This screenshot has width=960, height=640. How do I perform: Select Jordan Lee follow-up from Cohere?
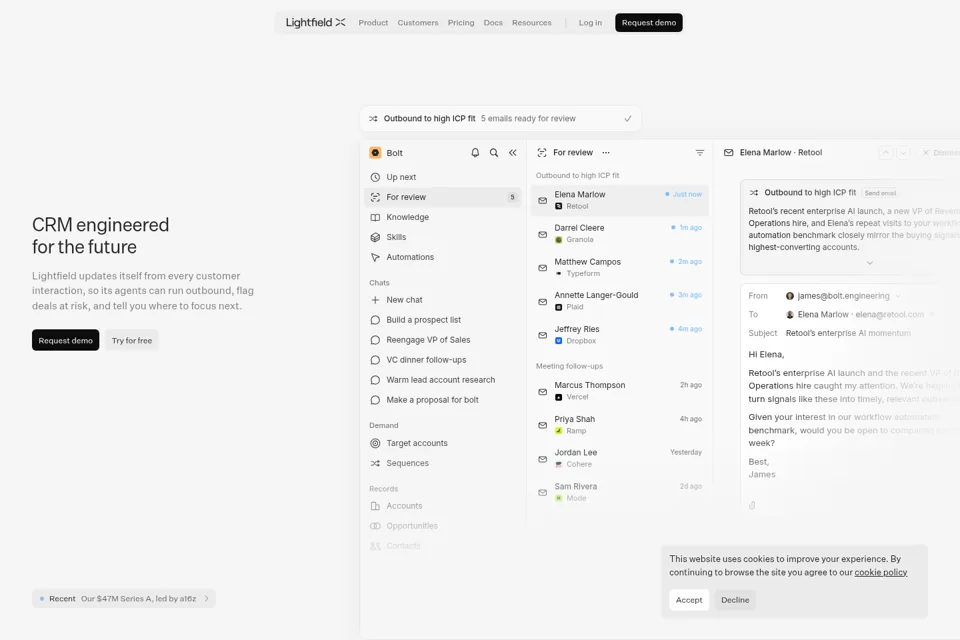(620, 458)
